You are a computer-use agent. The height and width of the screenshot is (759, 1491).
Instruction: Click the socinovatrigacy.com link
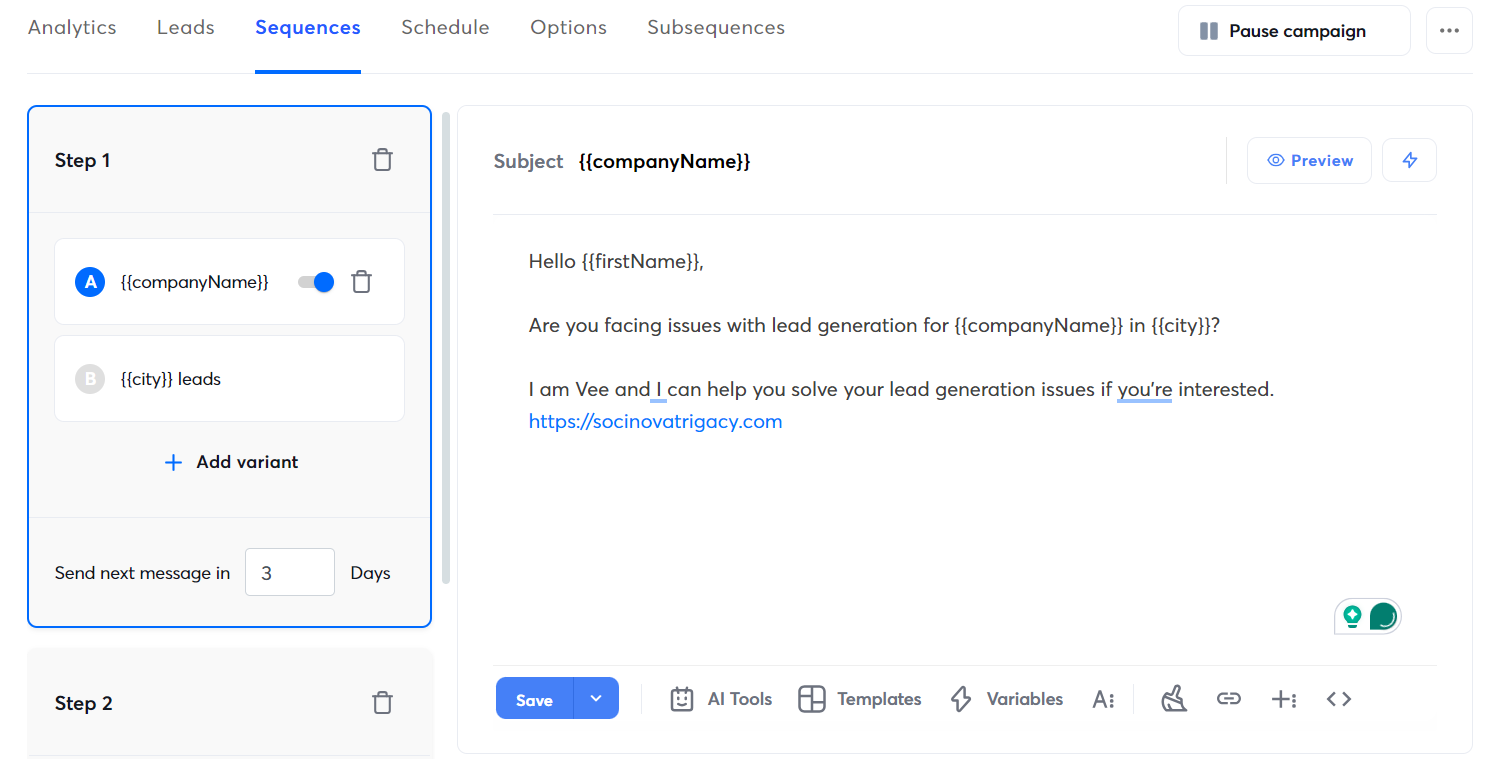pos(655,421)
